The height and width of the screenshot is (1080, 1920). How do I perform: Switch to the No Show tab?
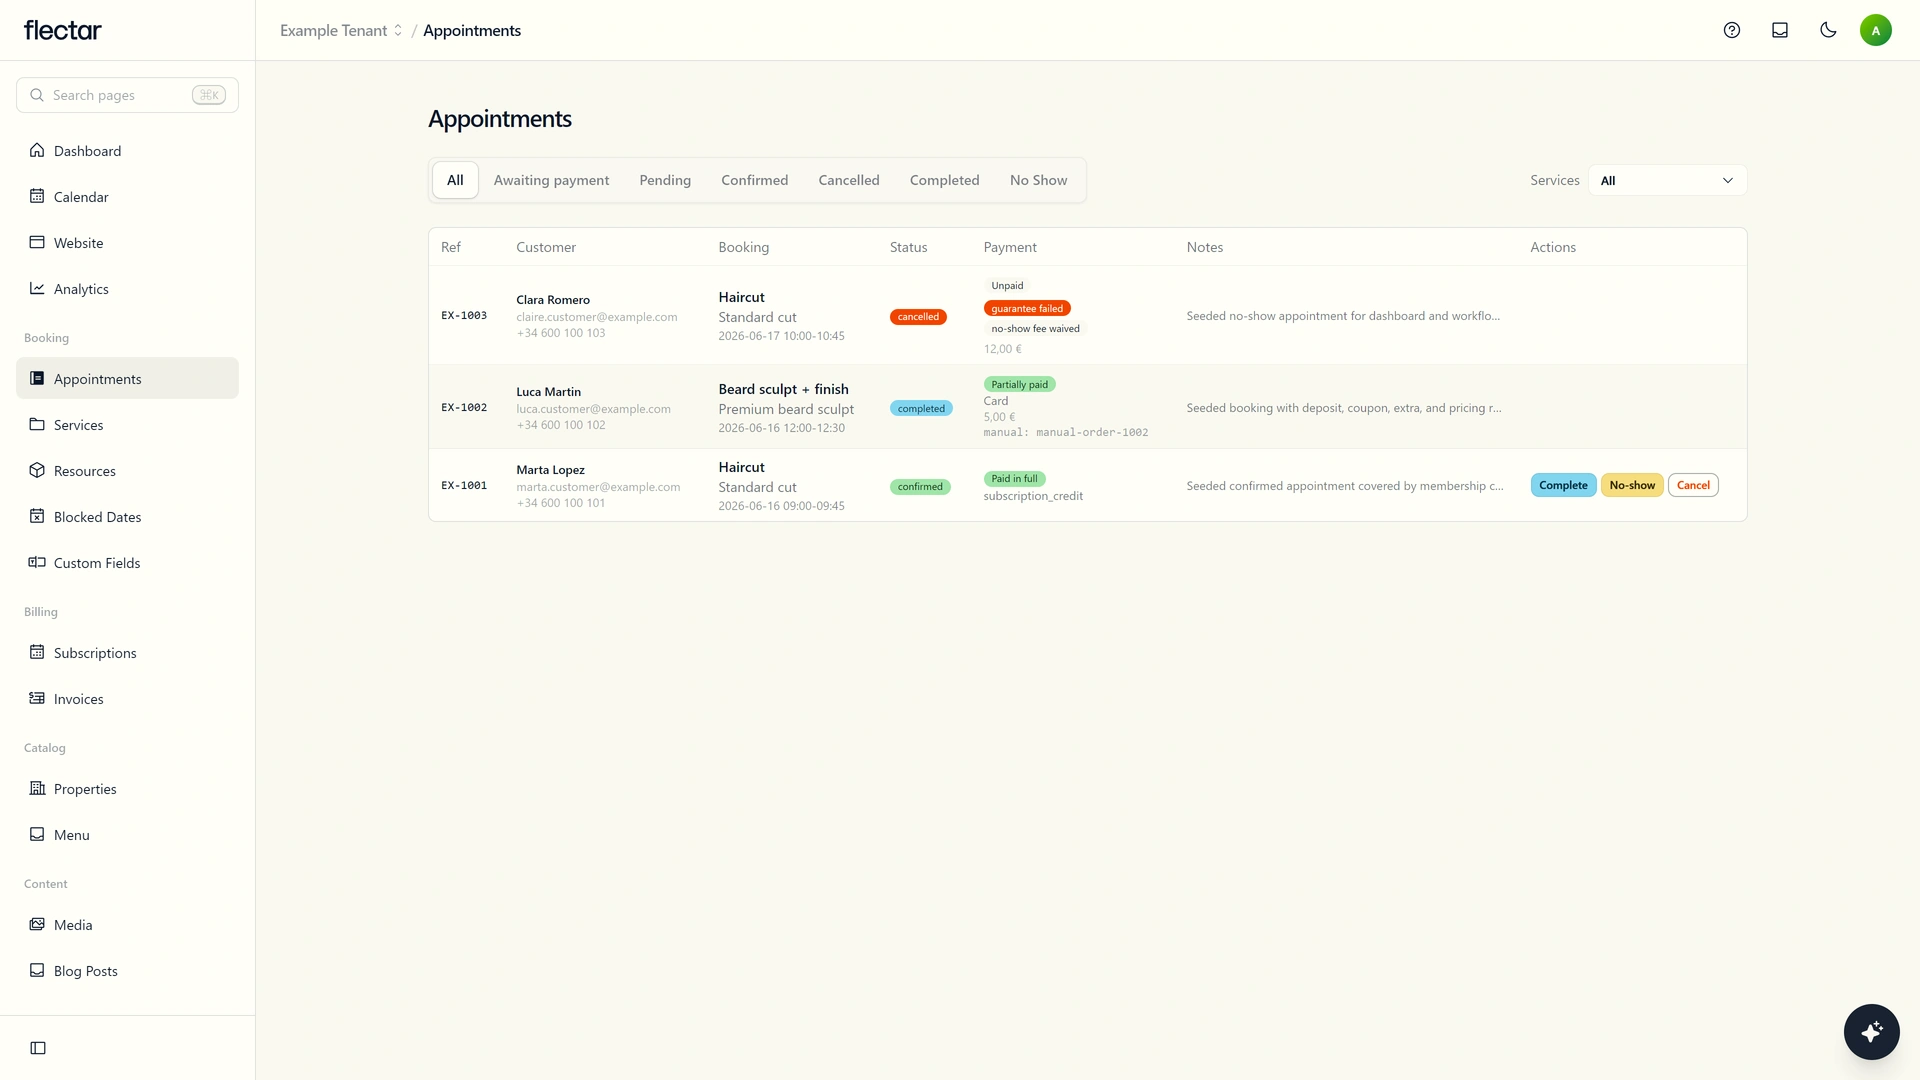(x=1038, y=180)
